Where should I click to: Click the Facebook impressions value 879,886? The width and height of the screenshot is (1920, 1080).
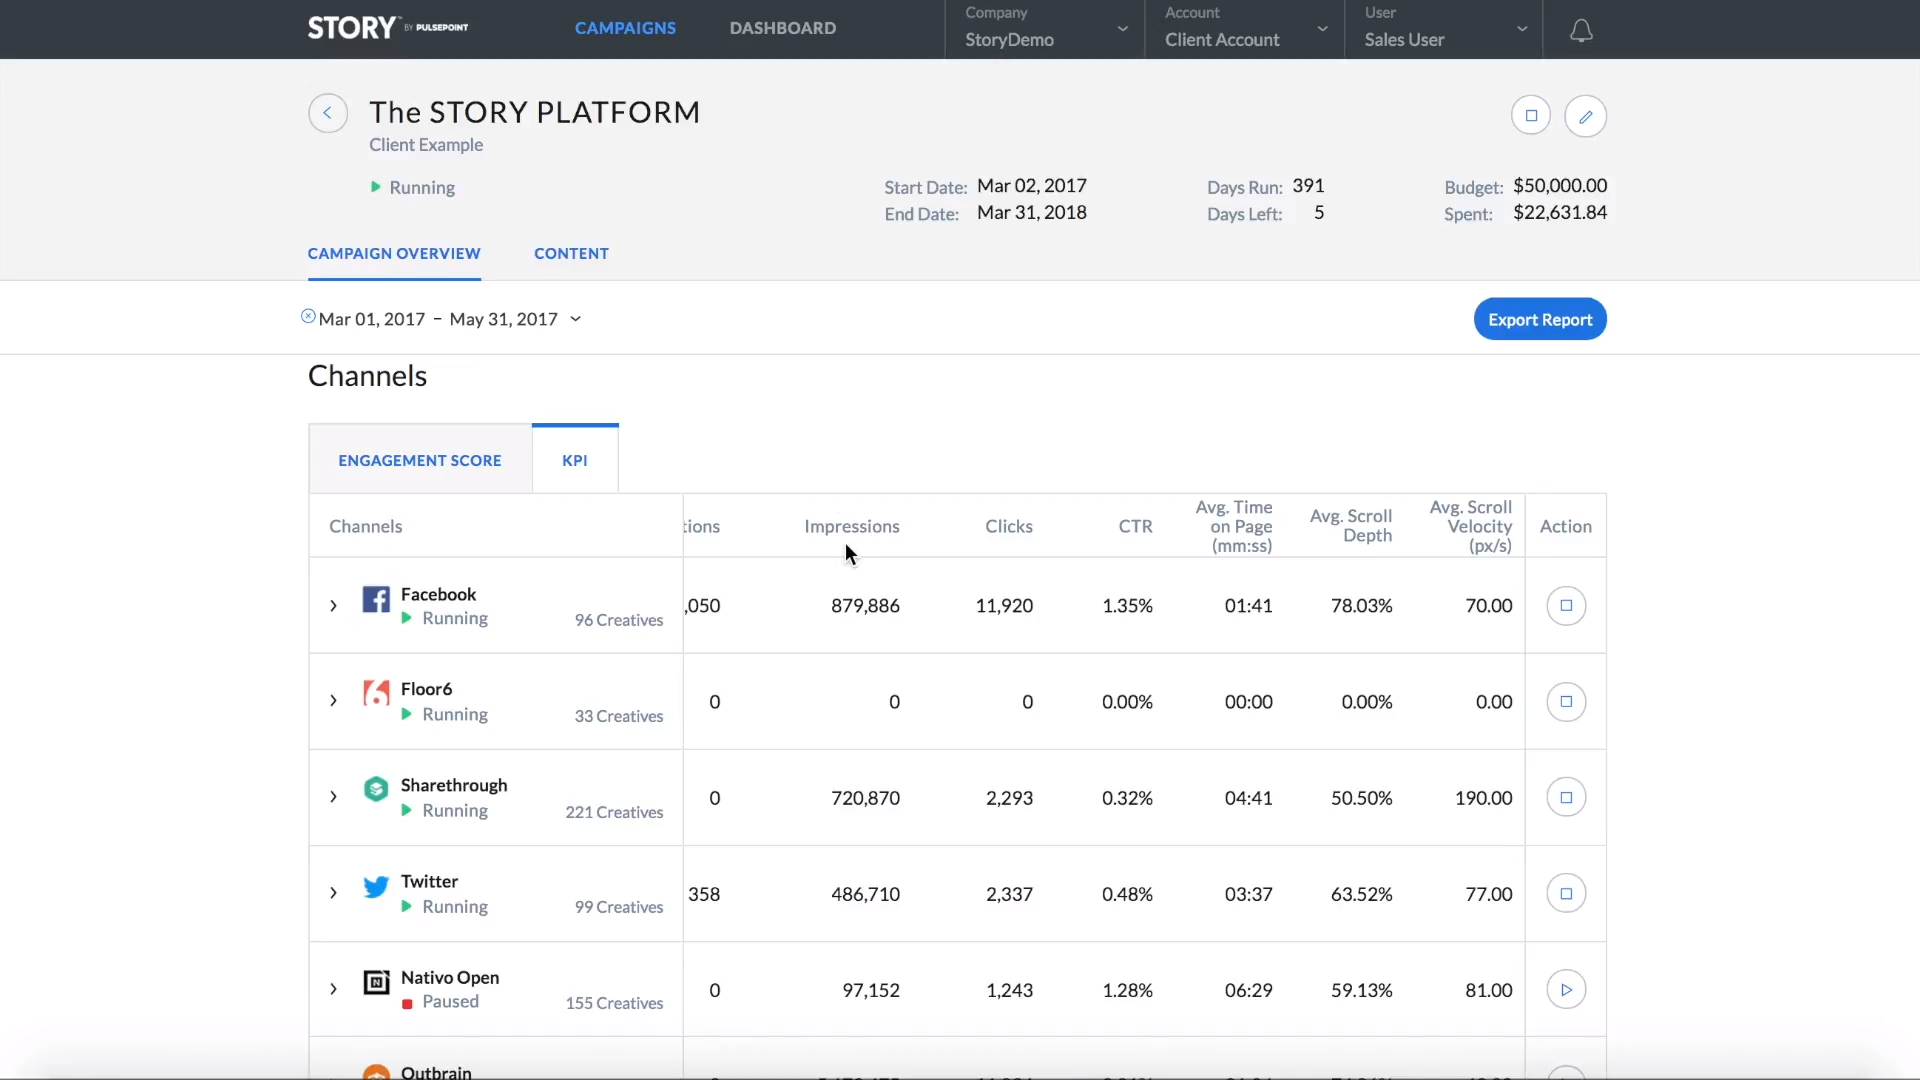[x=865, y=605]
